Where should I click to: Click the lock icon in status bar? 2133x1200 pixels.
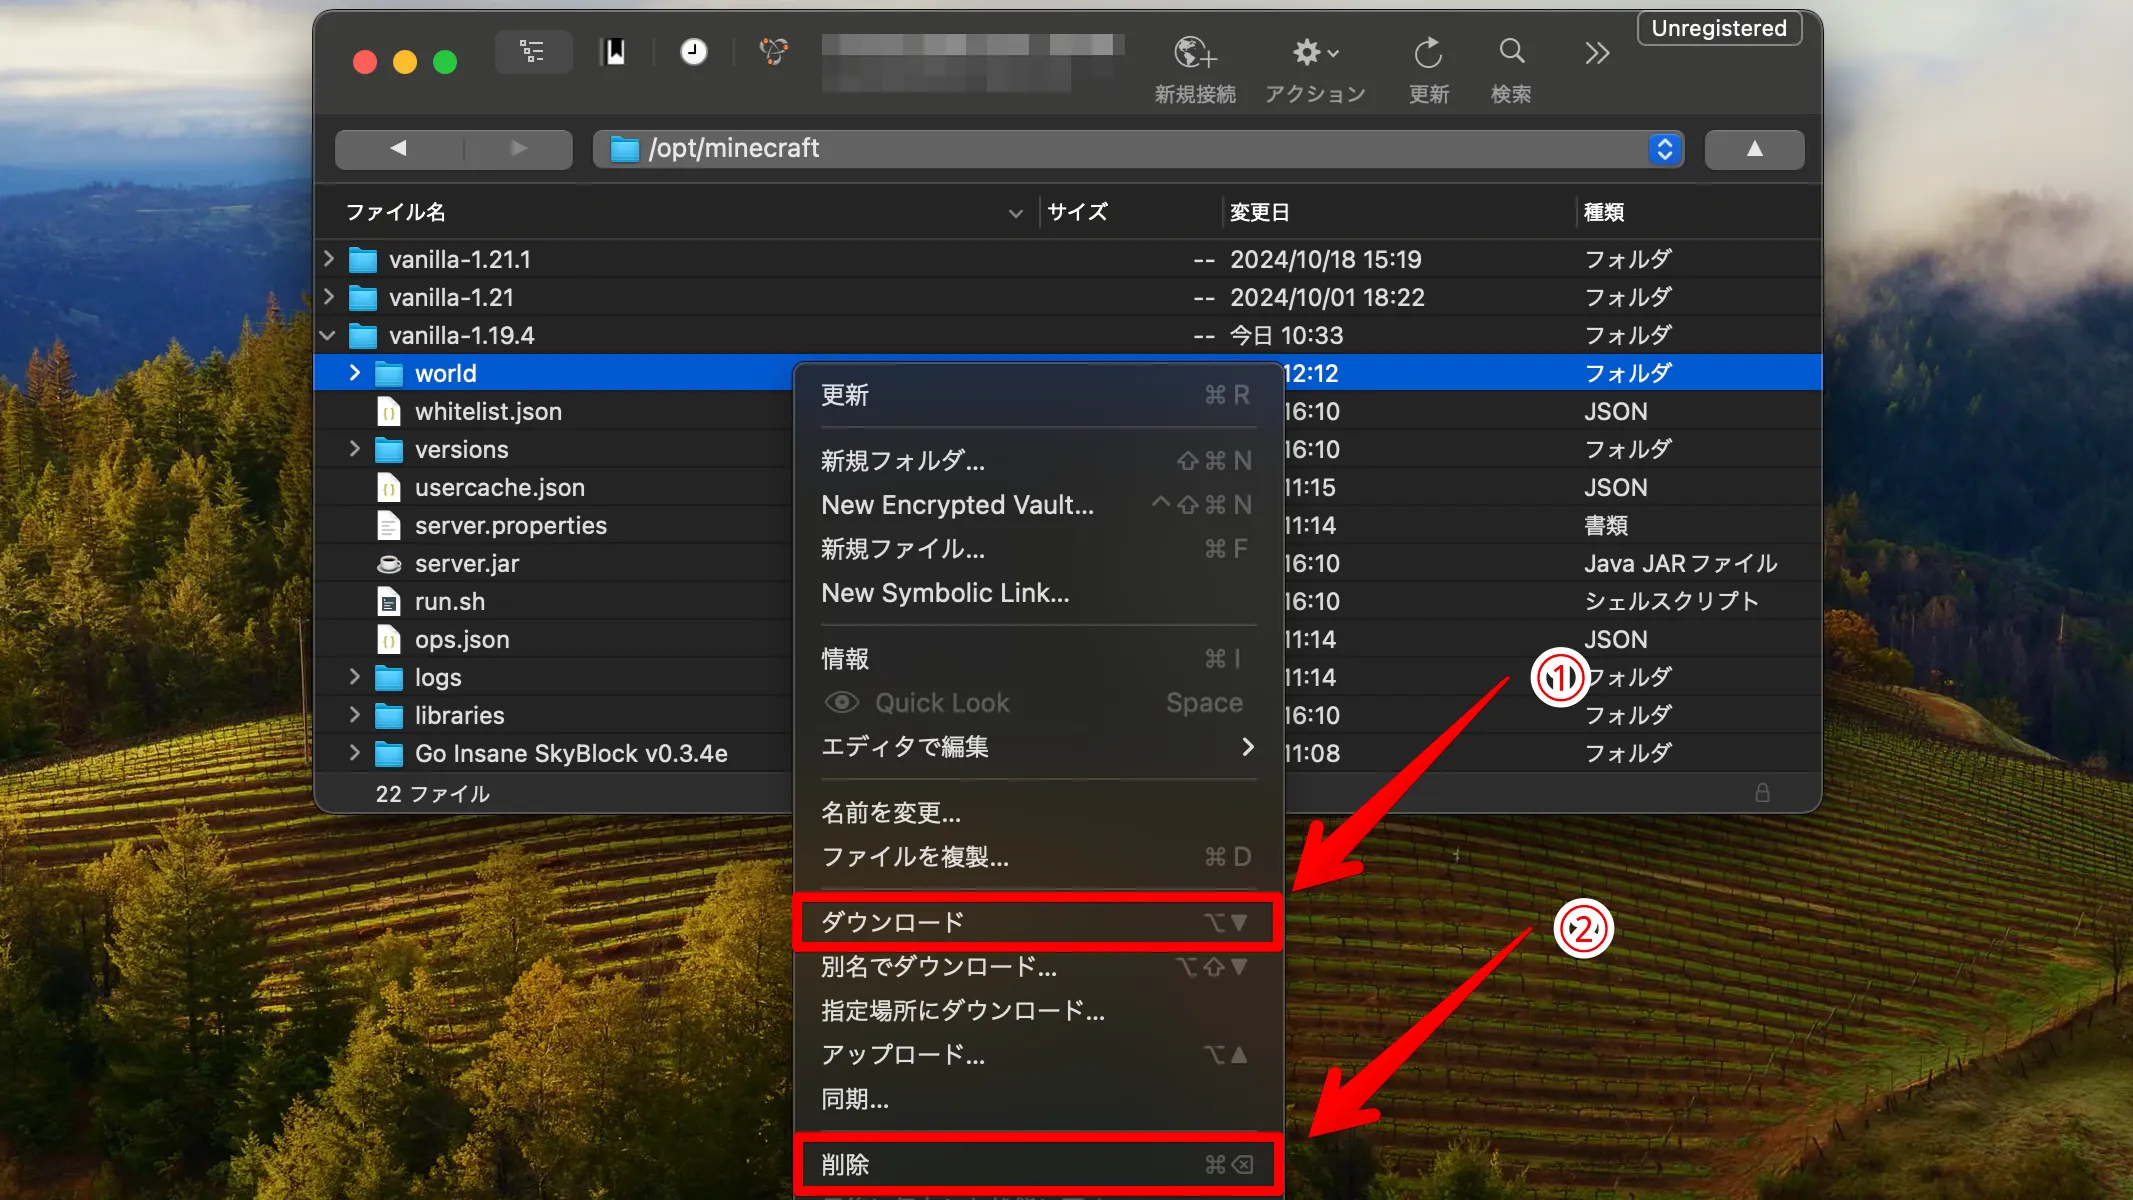1762,793
